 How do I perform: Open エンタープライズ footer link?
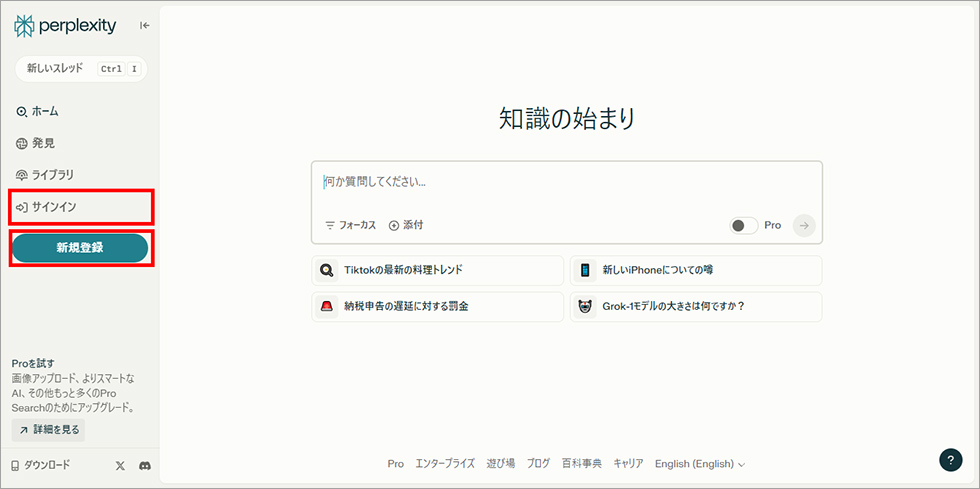445,464
